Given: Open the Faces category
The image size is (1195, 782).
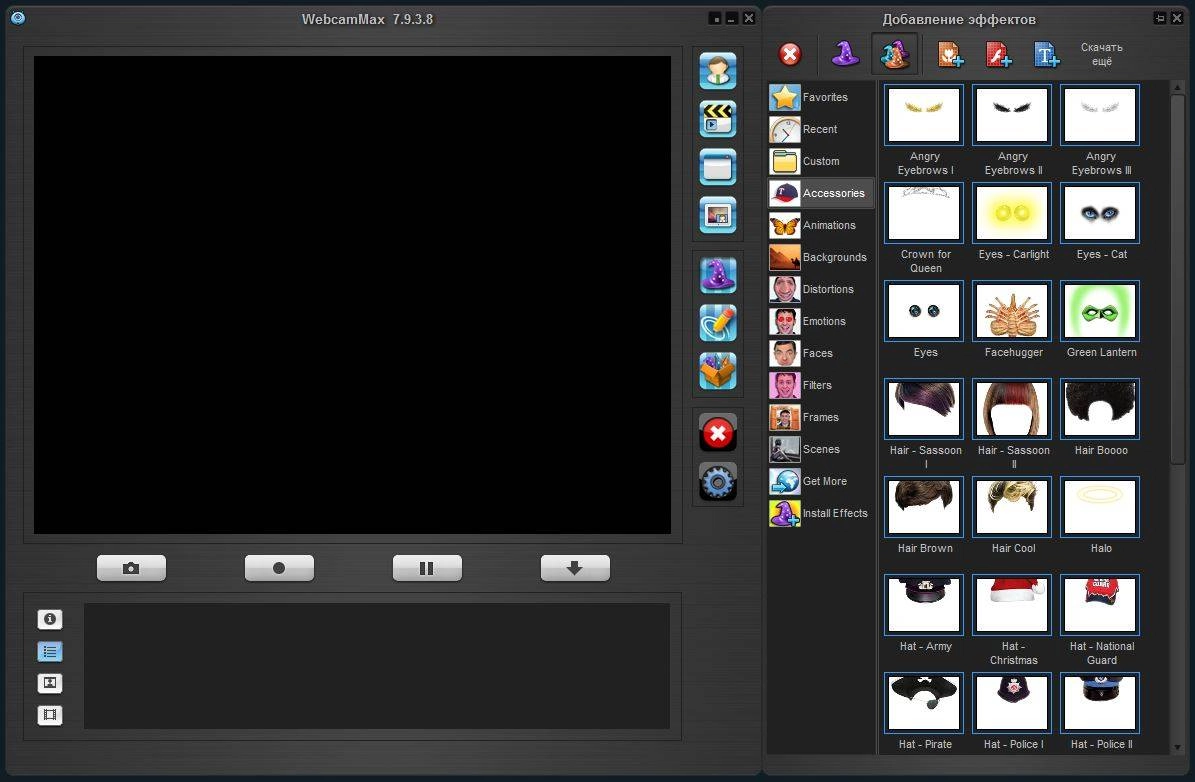Looking at the screenshot, I should (821, 354).
